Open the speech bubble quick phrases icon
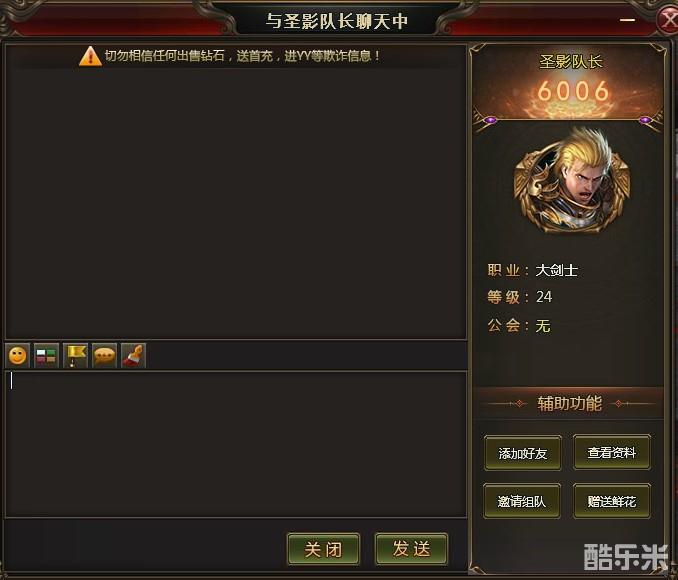The width and height of the screenshot is (678, 580). click(x=104, y=356)
